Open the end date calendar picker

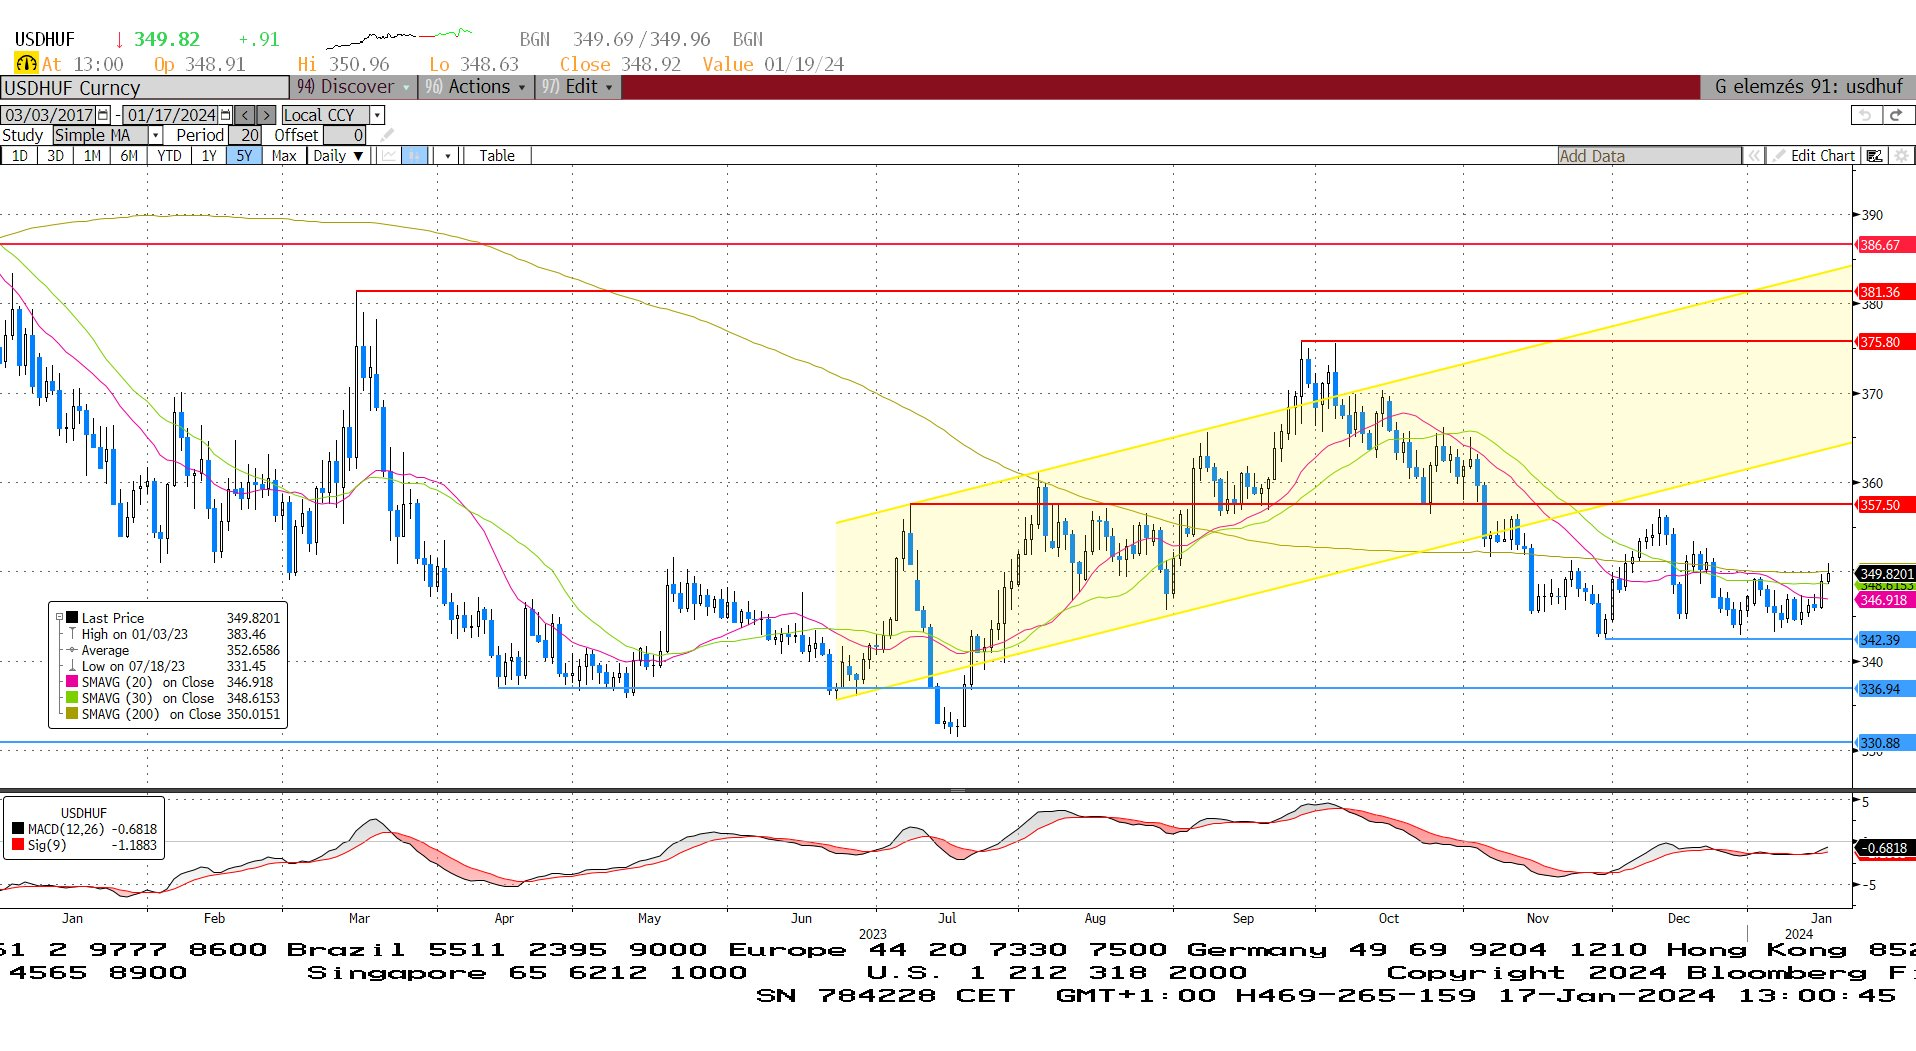tap(225, 115)
